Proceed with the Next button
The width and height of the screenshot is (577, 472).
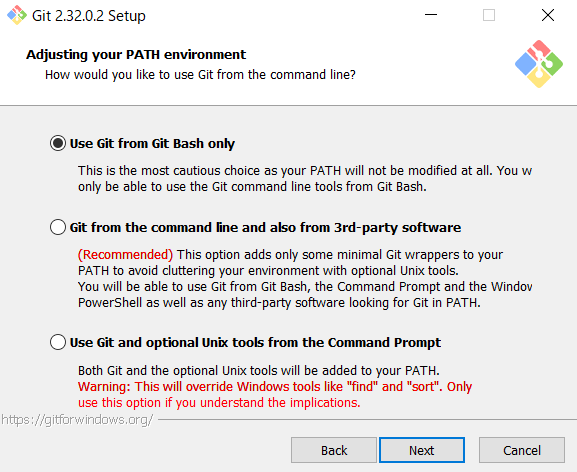click(422, 450)
